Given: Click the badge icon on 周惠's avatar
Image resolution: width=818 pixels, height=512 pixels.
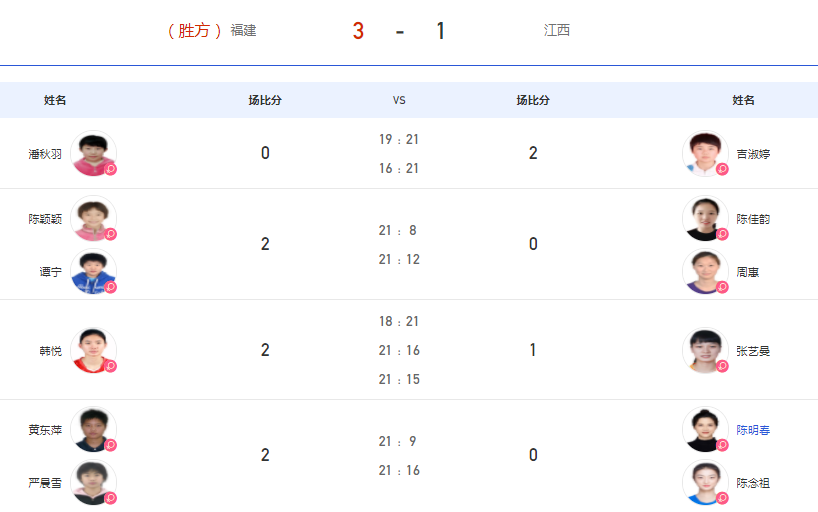Looking at the screenshot, I should click(722, 287).
